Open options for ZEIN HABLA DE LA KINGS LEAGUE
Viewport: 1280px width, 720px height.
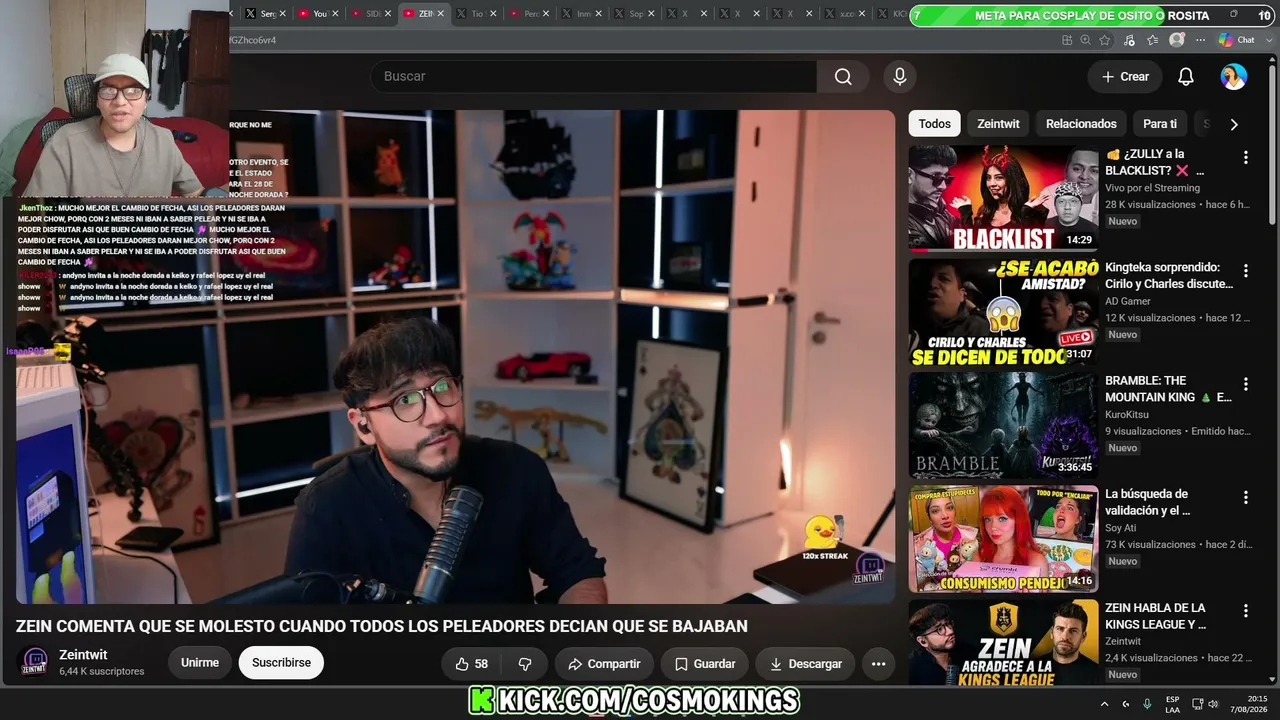coord(1246,611)
